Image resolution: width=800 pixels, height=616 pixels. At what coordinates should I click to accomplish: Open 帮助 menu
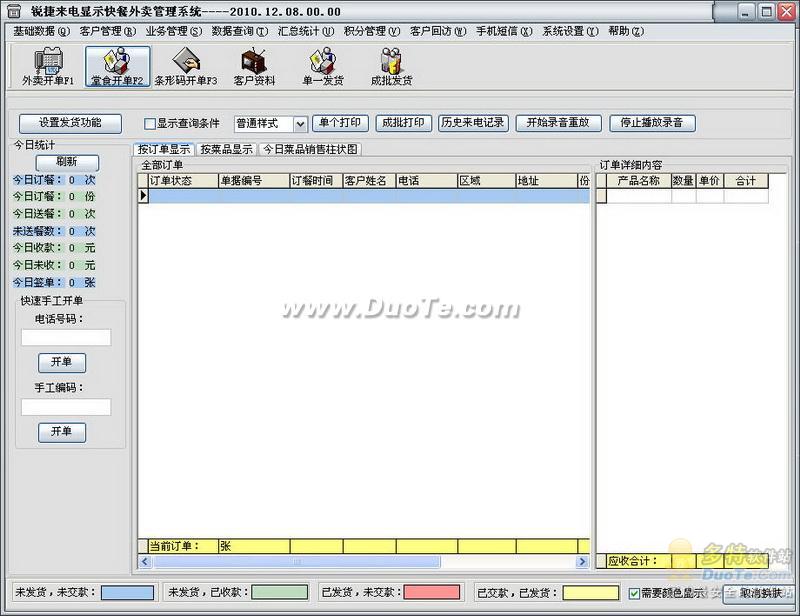[626, 31]
